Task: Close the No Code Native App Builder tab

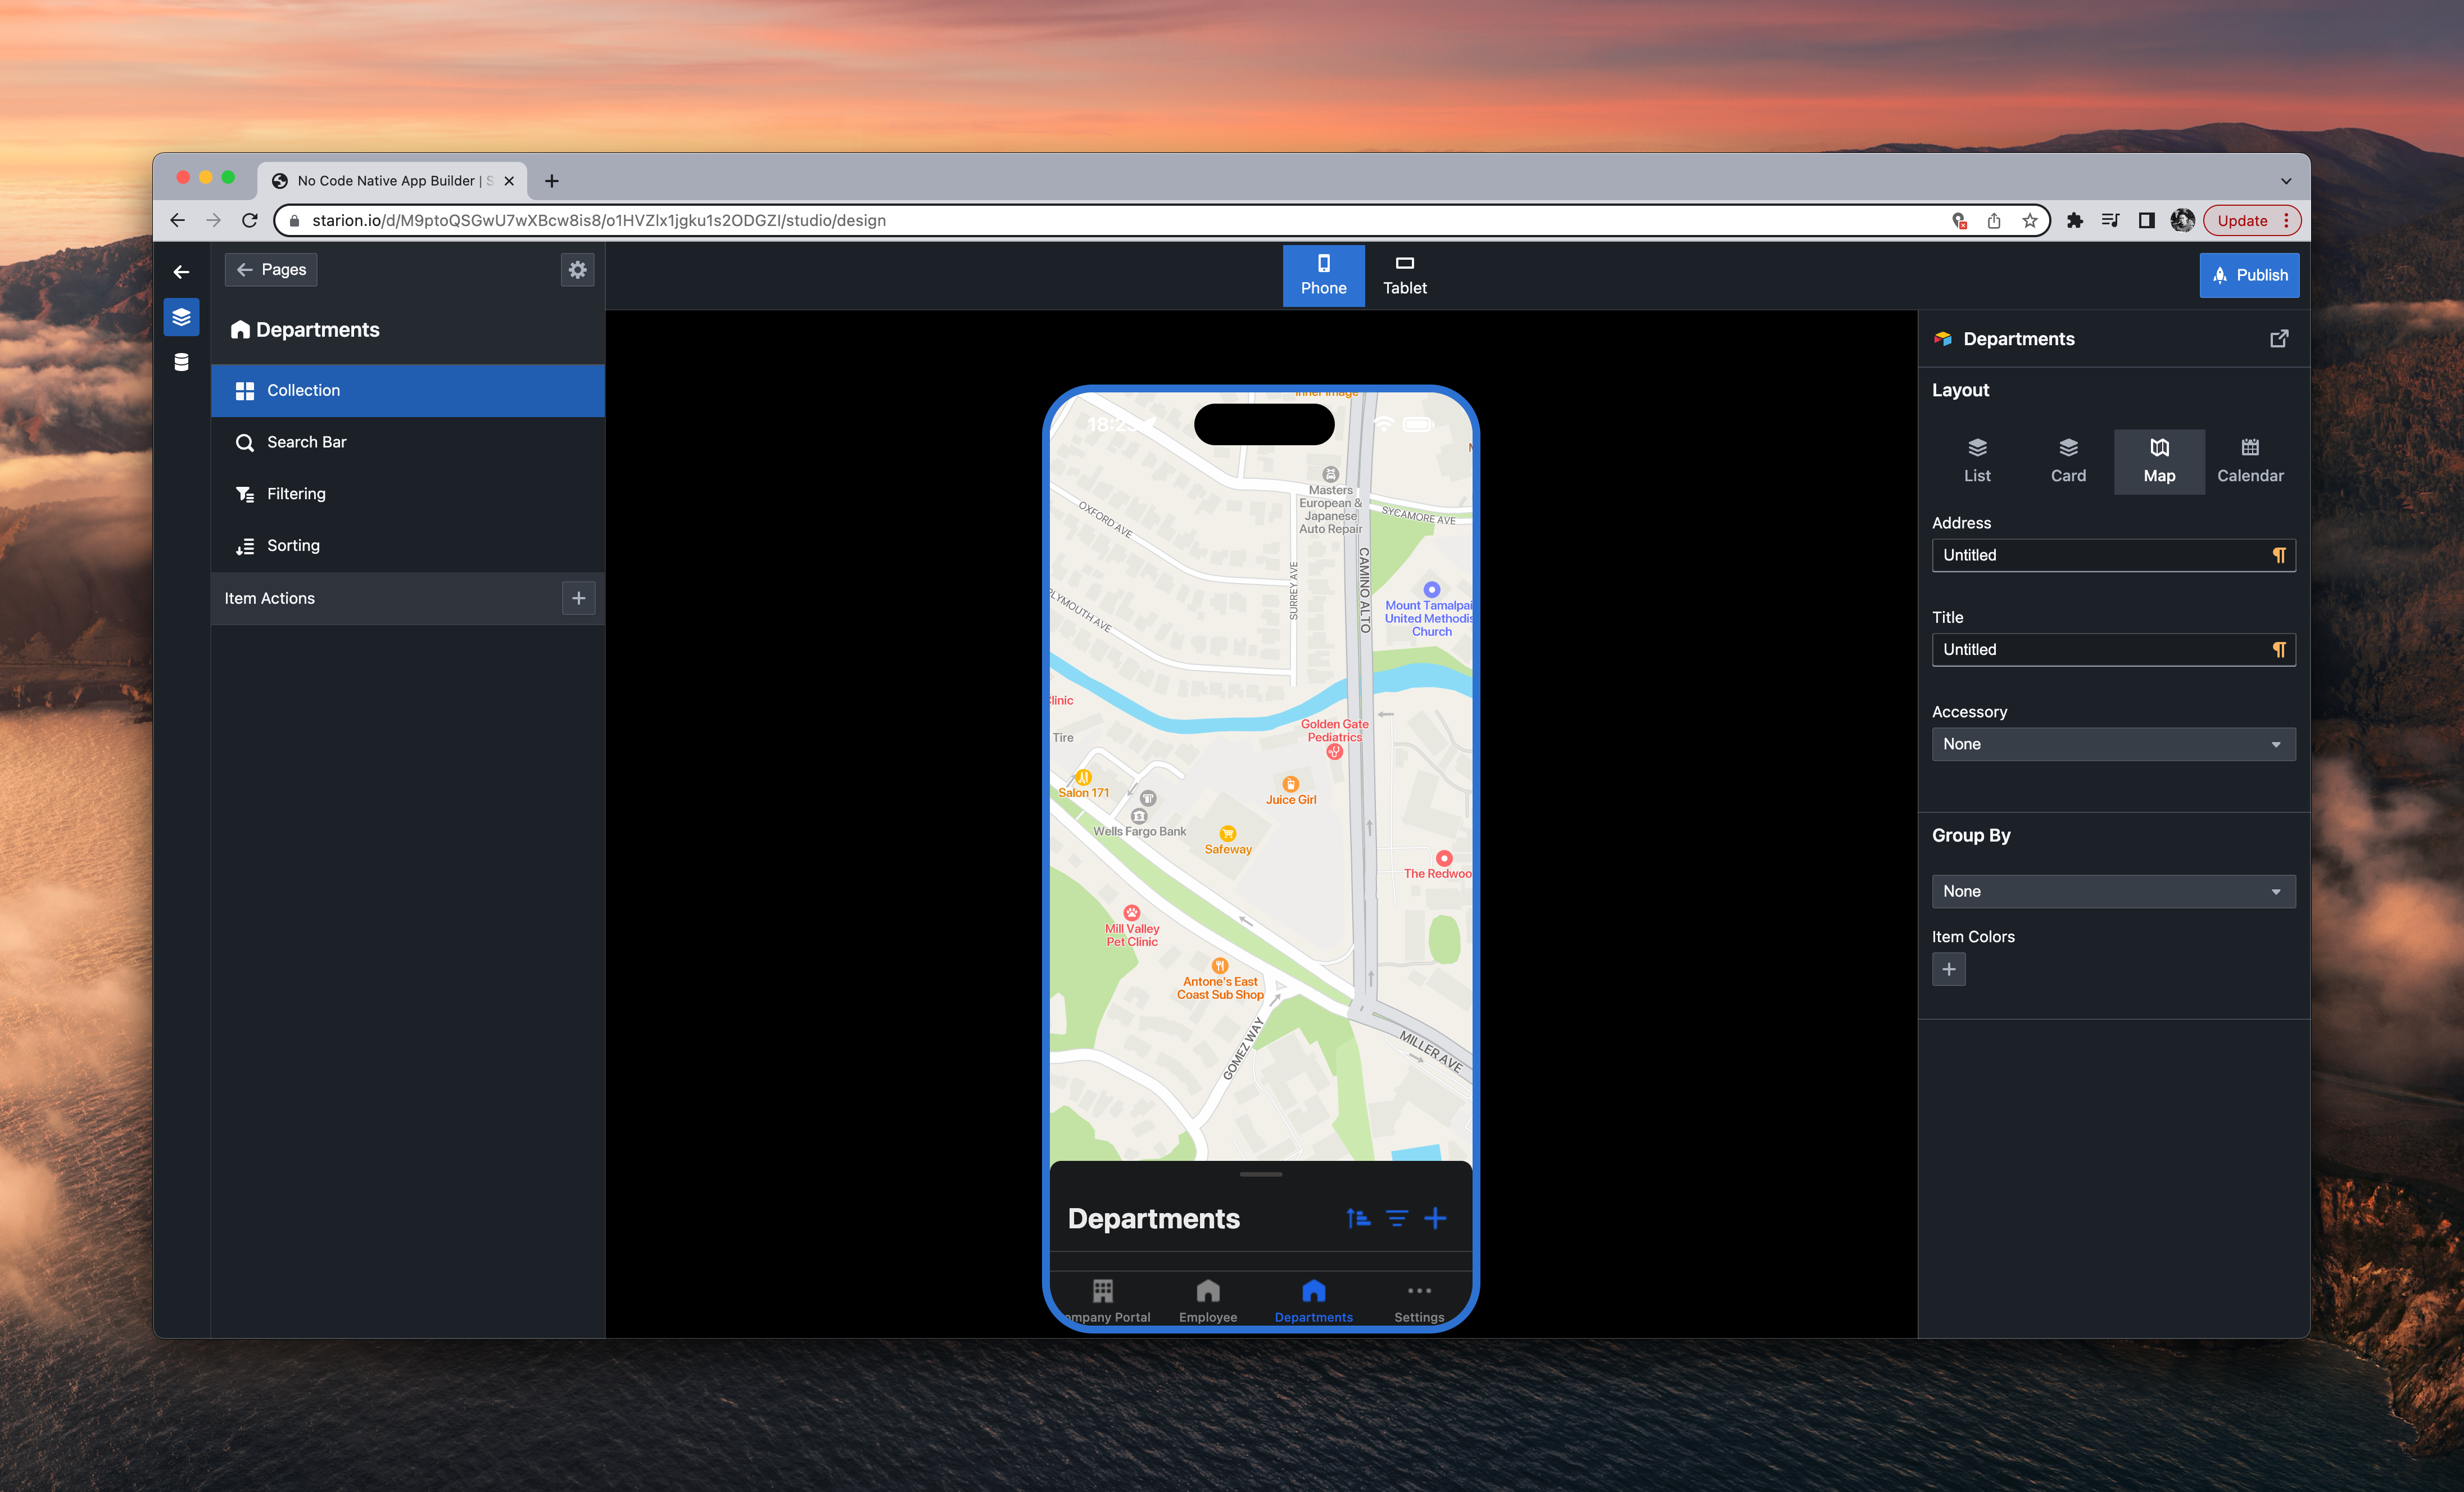Action: point(508,181)
